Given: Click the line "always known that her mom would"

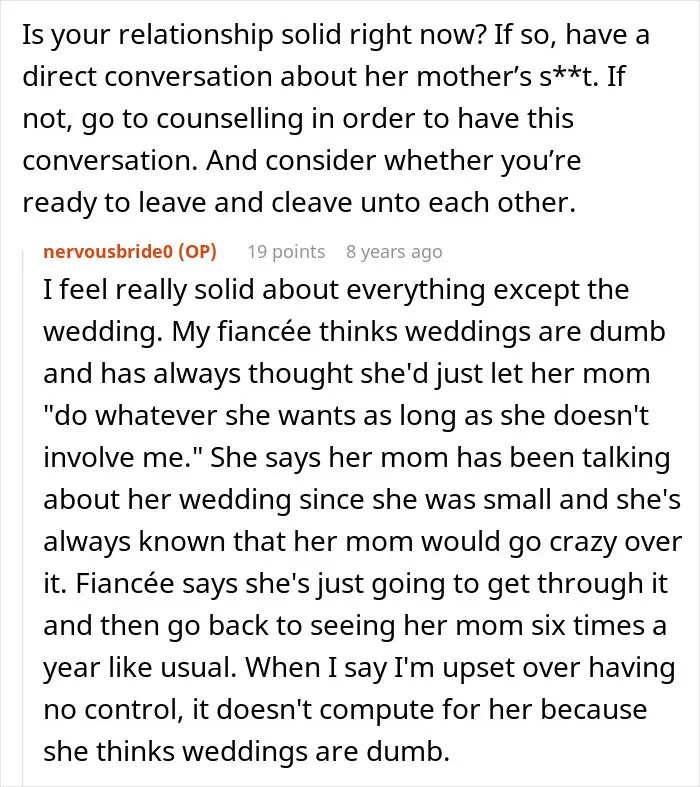Looking at the screenshot, I should pos(362,542).
